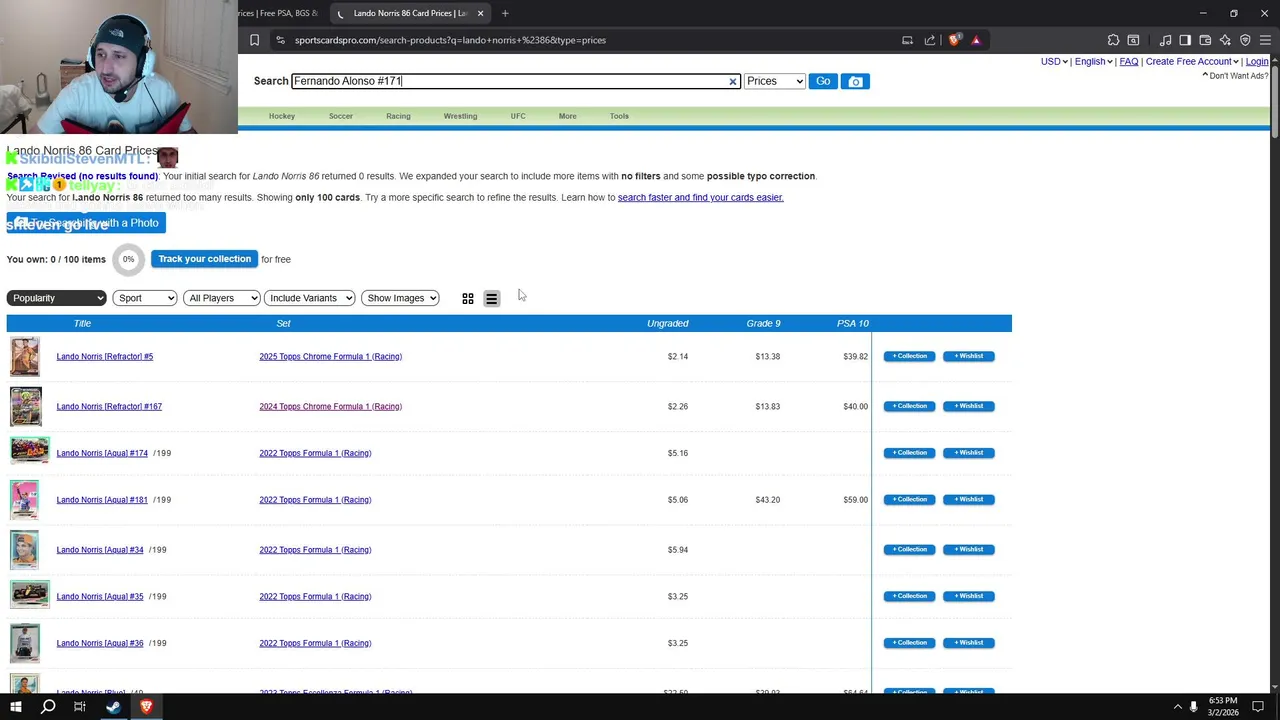Screen dimensions: 1280x720
Task: Click the Brave Rewards triangle icon
Action: pyautogui.click(x=976, y=40)
